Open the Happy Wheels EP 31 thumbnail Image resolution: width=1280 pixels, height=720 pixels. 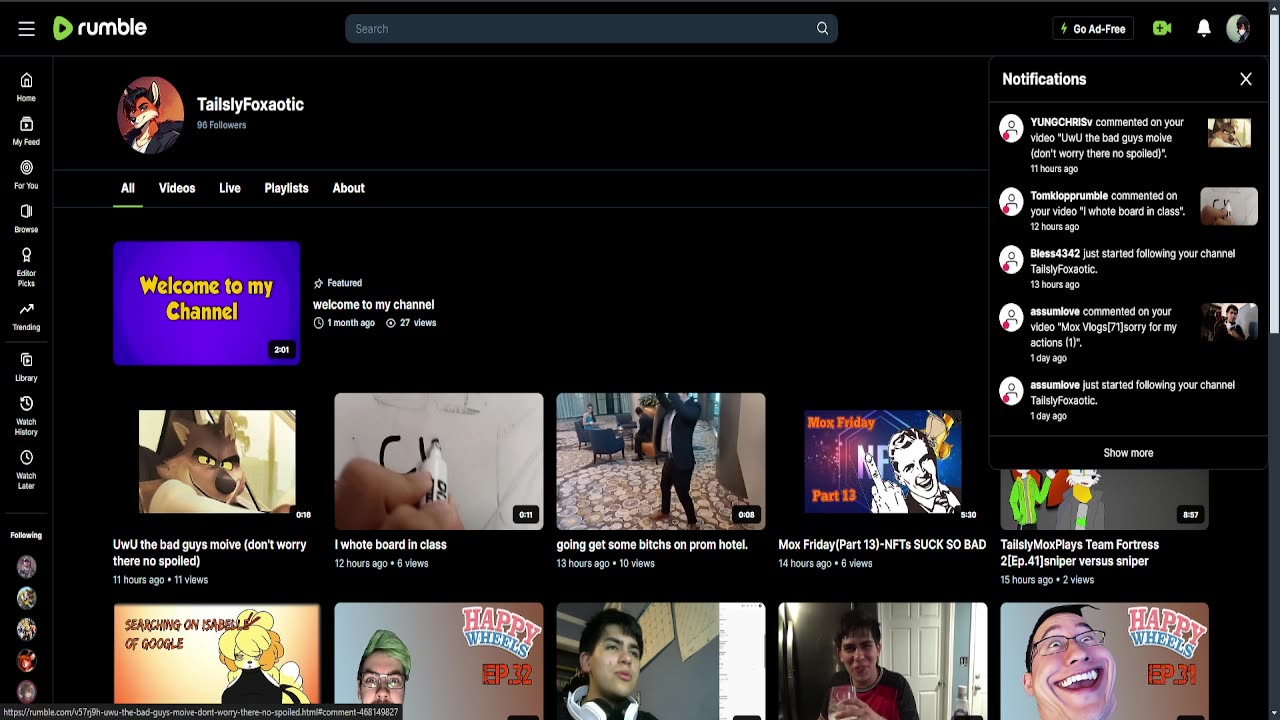tap(1105, 661)
